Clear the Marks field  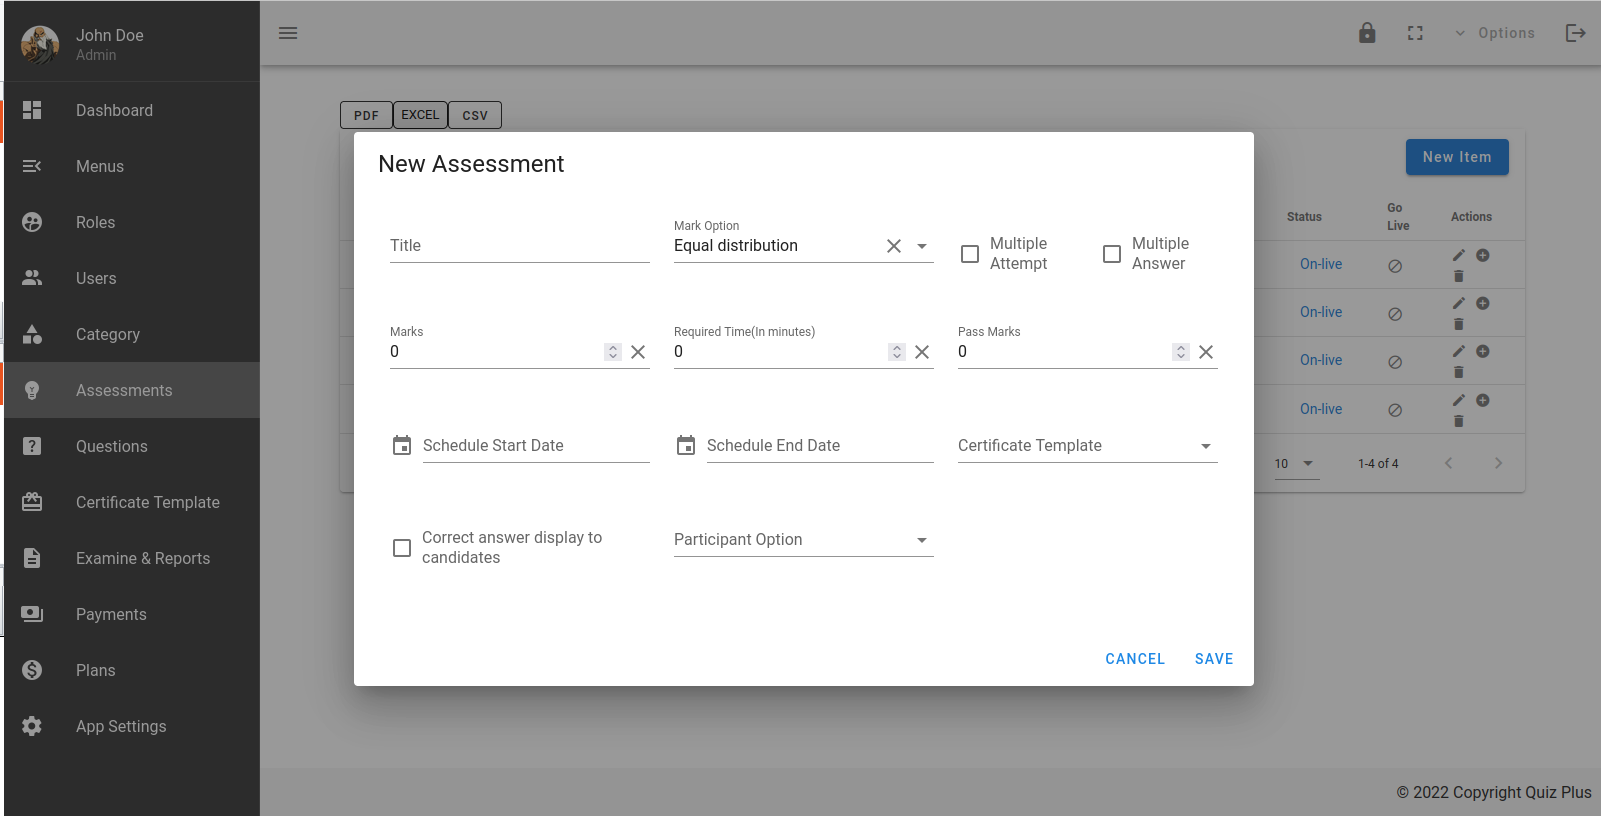pos(638,352)
